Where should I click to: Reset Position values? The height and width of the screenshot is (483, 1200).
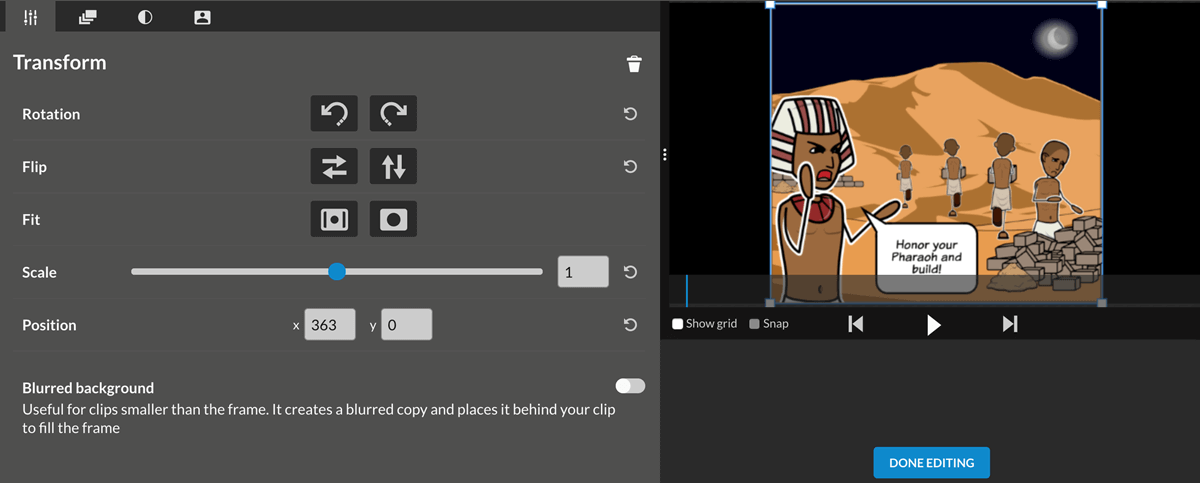pyautogui.click(x=630, y=325)
